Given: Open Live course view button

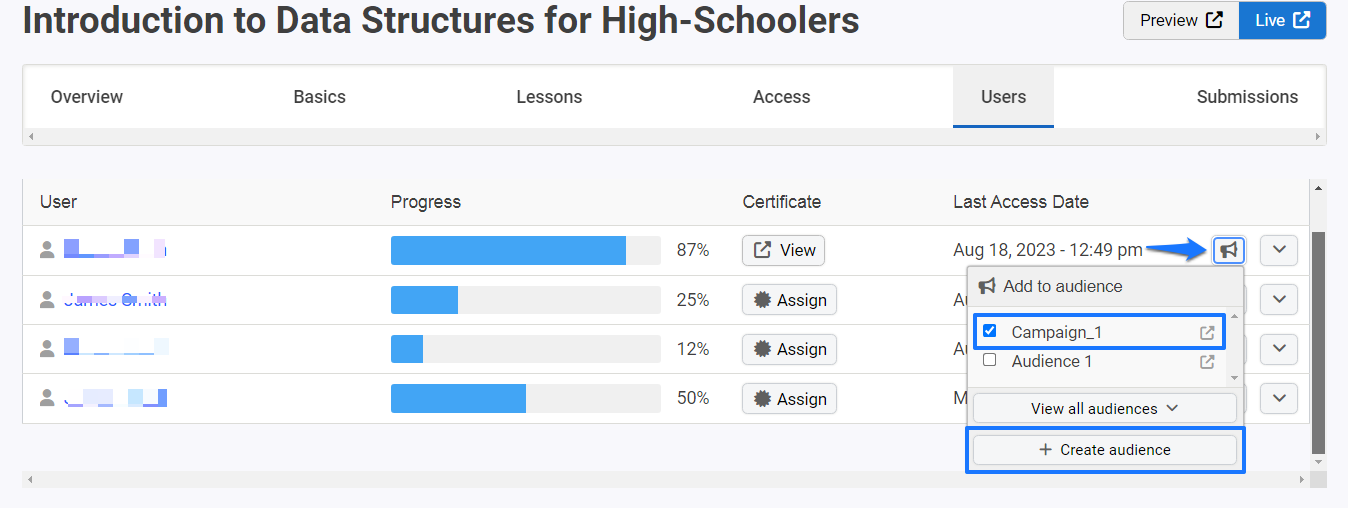Looking at the screenshot, I should point(1282,20).
